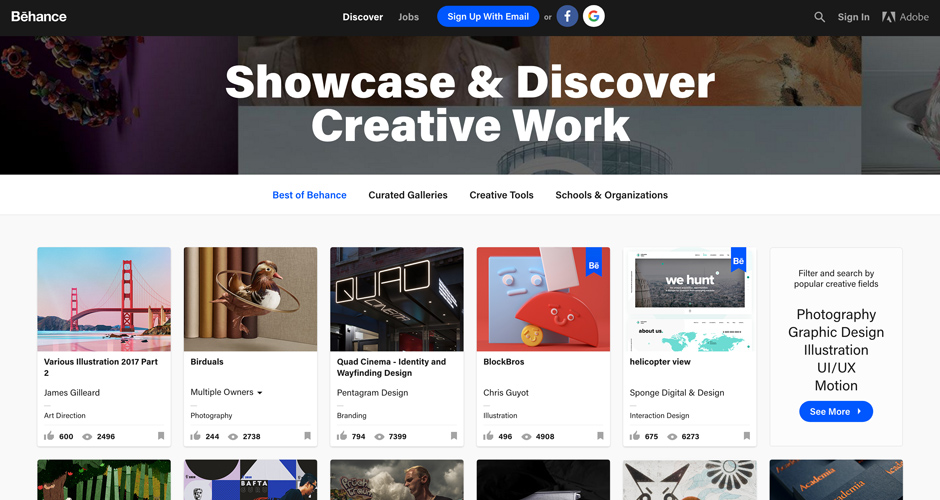The width and height of the screenshot is (940, 500).
Task: Switch to Creative Tools tab
Action: click(x=501, y=195)
